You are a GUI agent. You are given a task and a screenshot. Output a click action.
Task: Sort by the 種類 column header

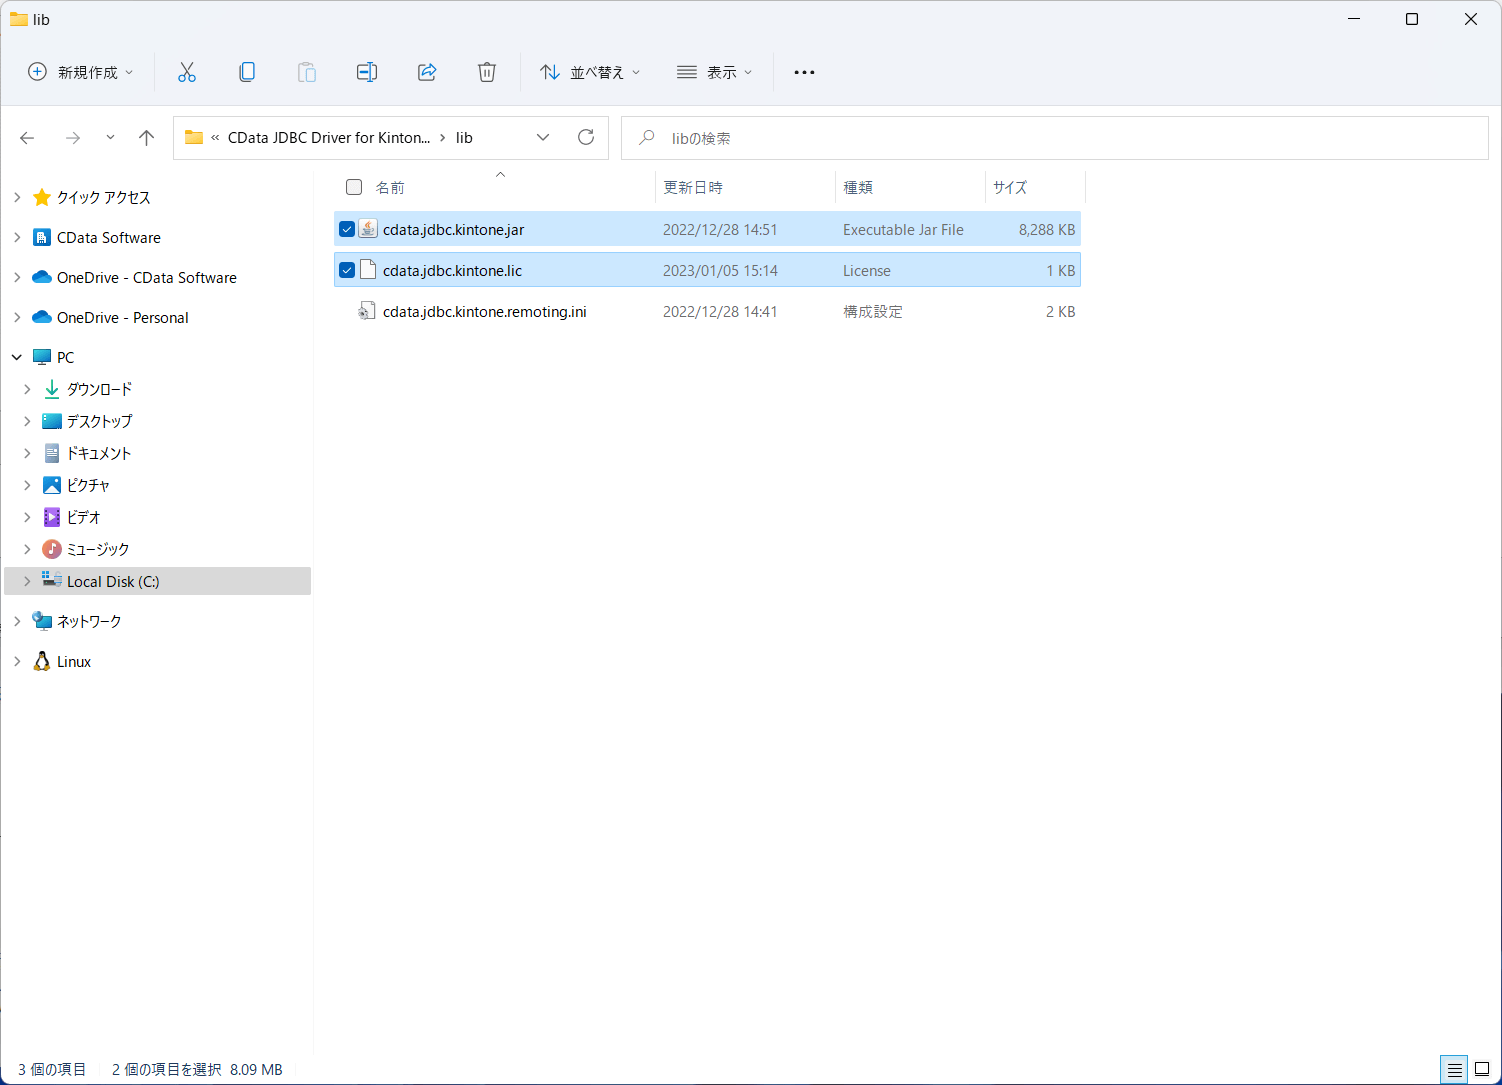858,187
